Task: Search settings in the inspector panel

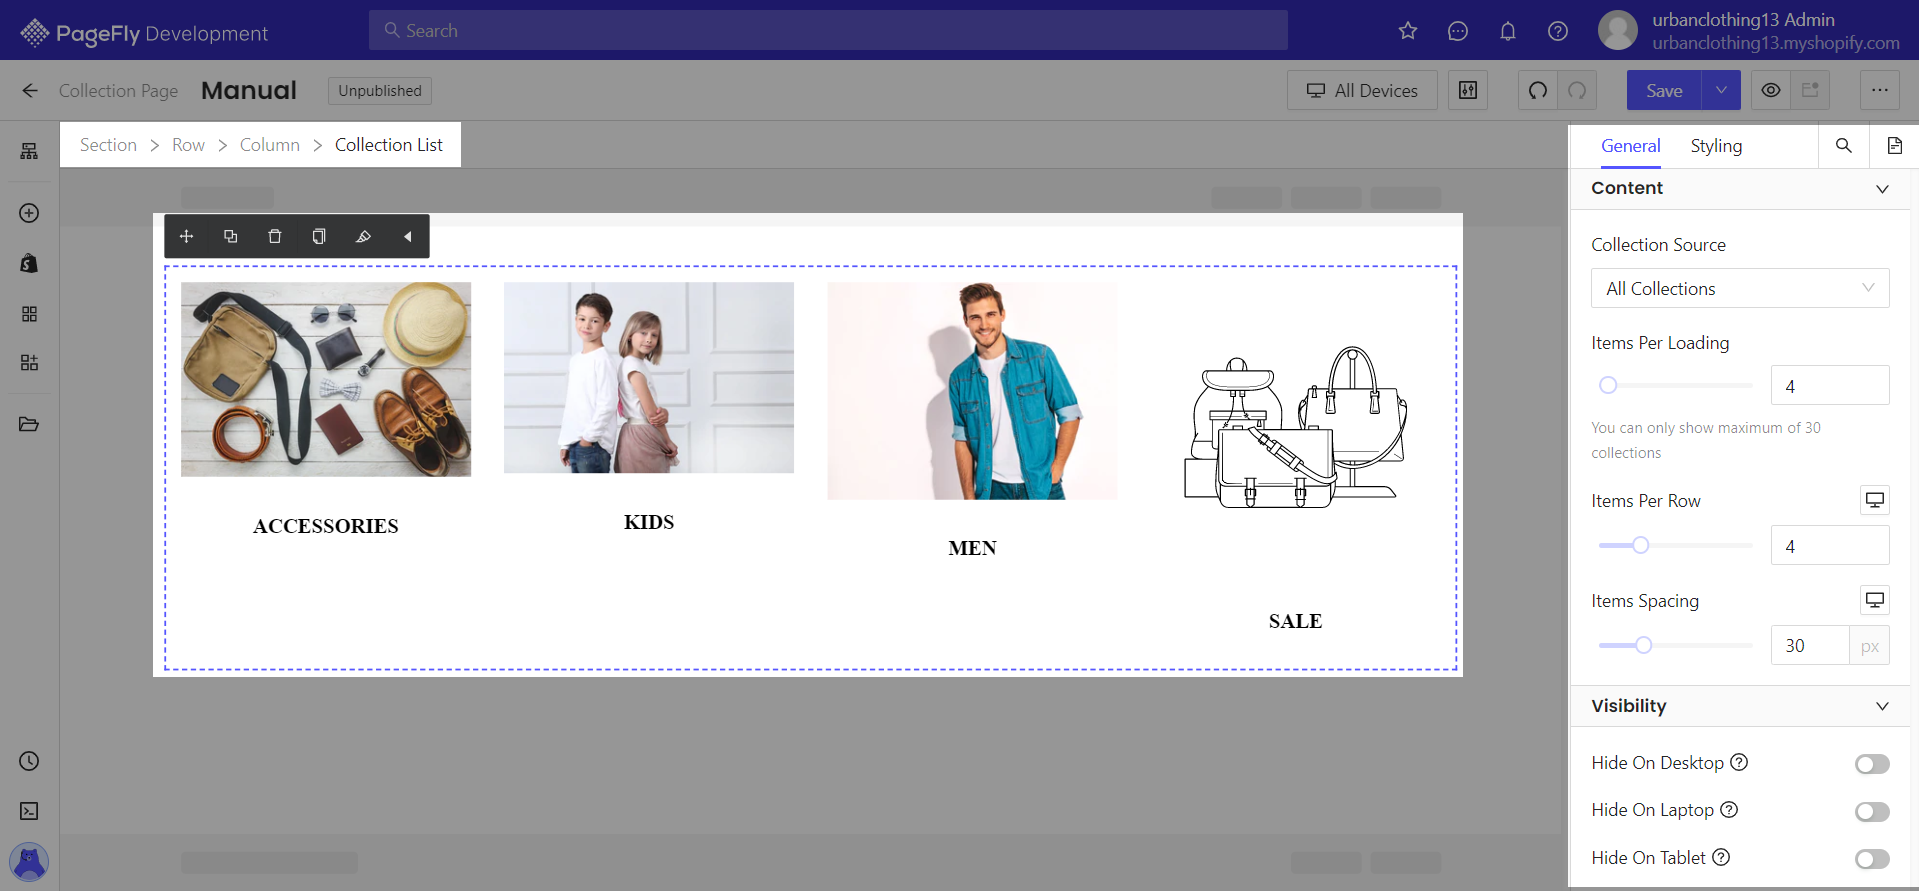Action: [1844, 146]
